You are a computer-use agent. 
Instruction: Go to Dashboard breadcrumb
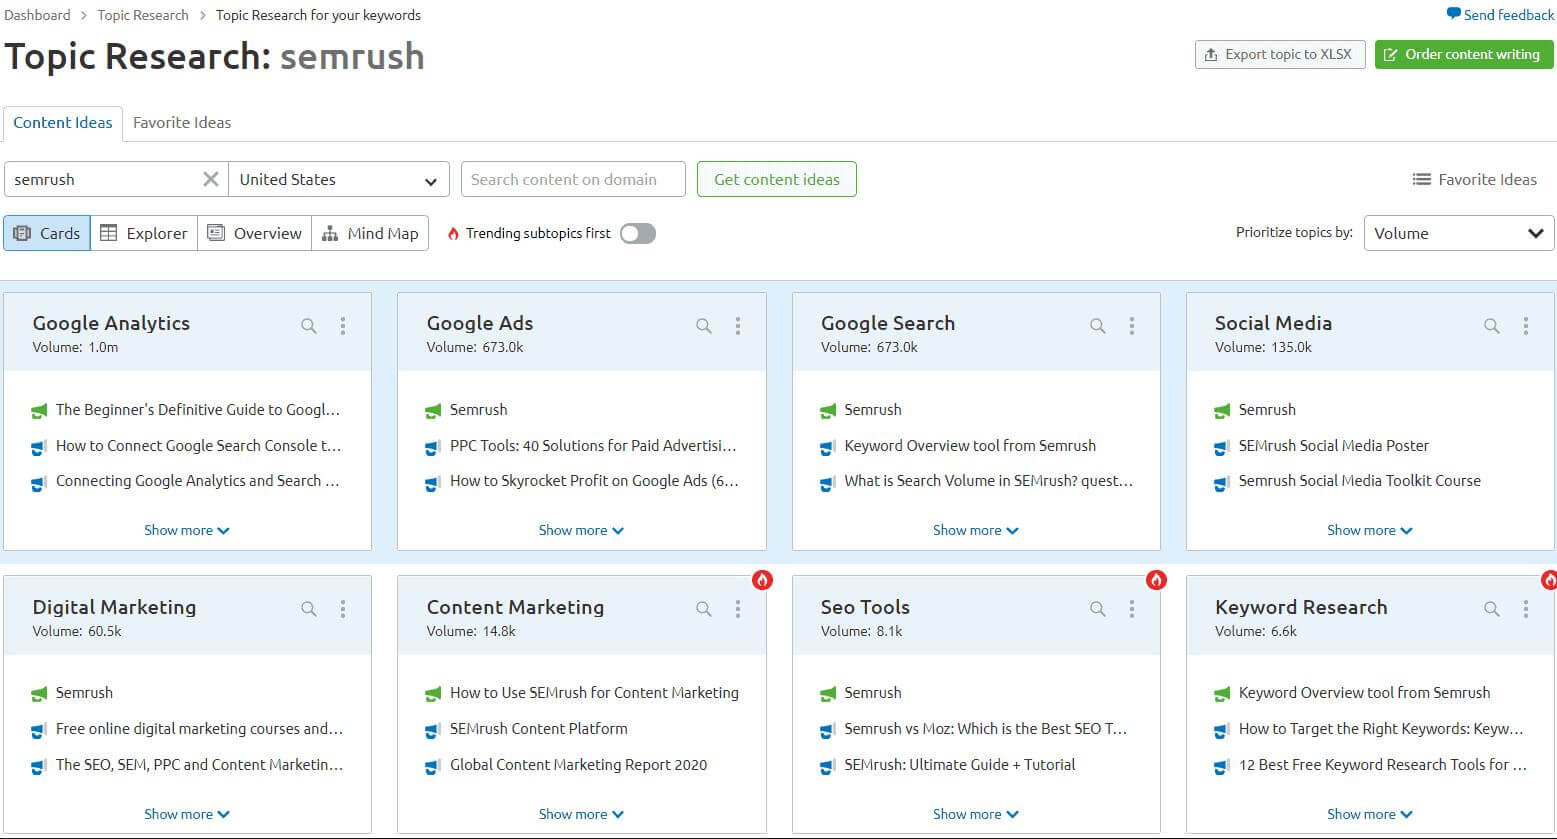37,15
